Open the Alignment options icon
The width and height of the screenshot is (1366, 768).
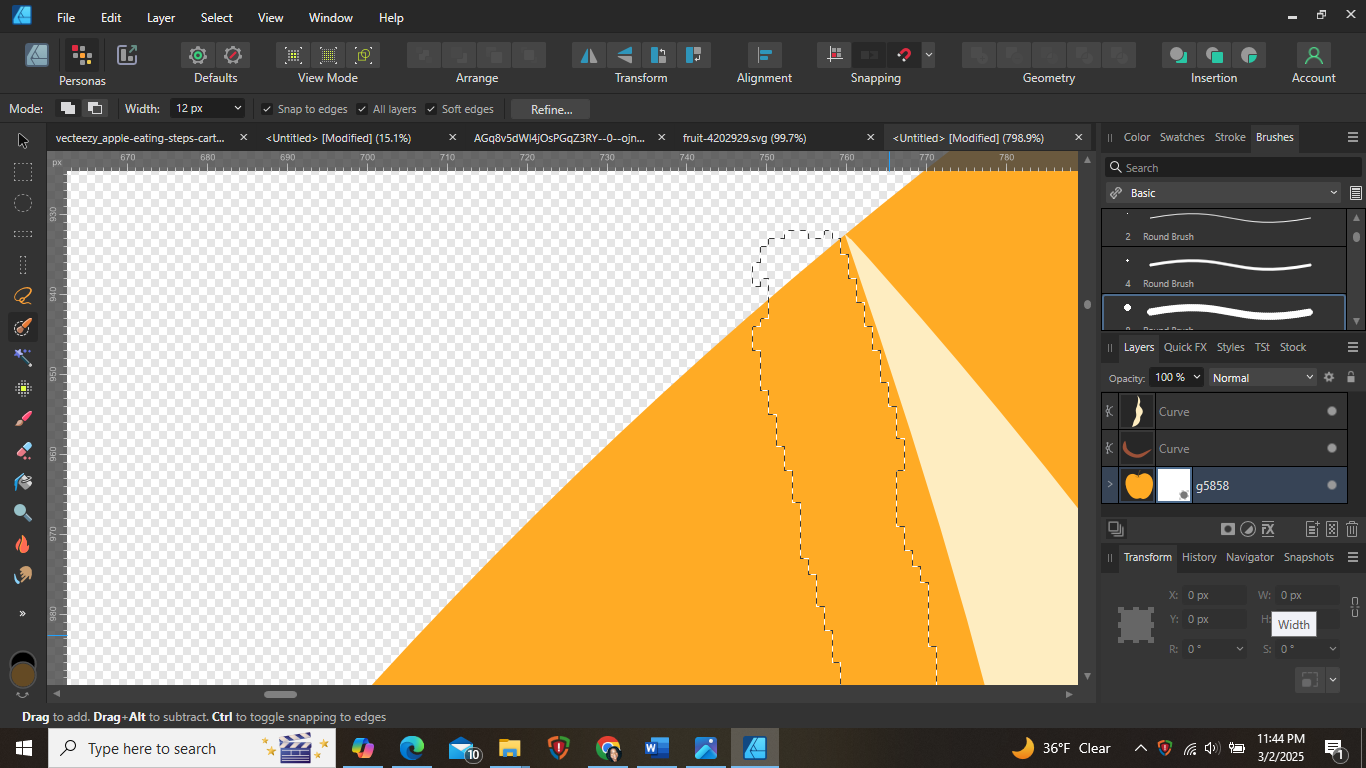(x=764, y=55)
